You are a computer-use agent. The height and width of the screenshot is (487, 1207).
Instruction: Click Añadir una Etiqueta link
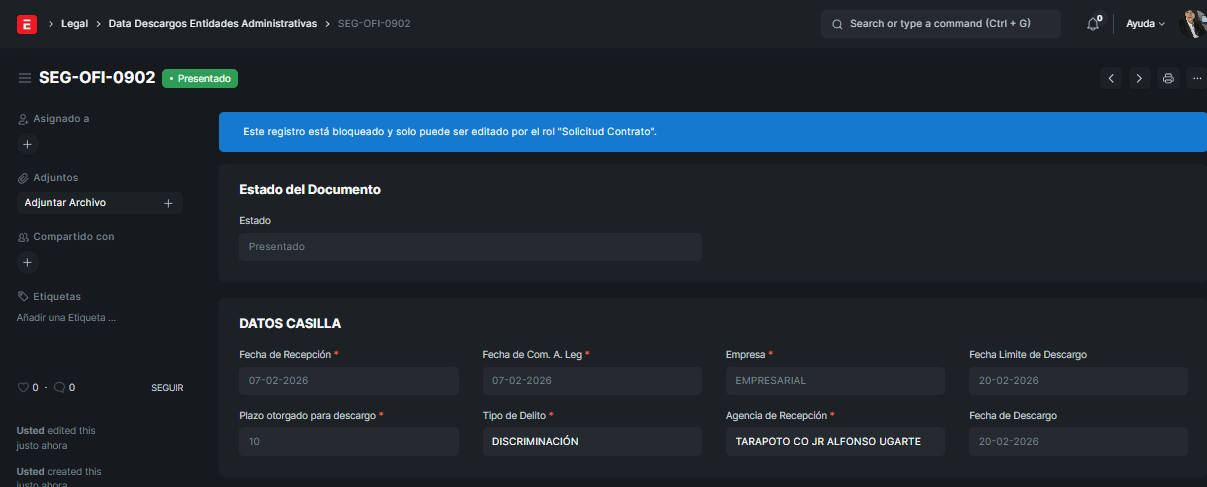[x=66, y=318]
